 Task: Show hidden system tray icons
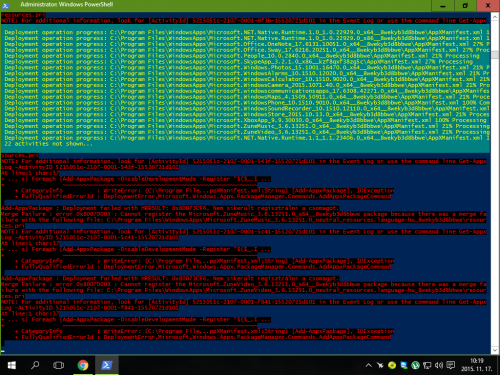[369, 365]
